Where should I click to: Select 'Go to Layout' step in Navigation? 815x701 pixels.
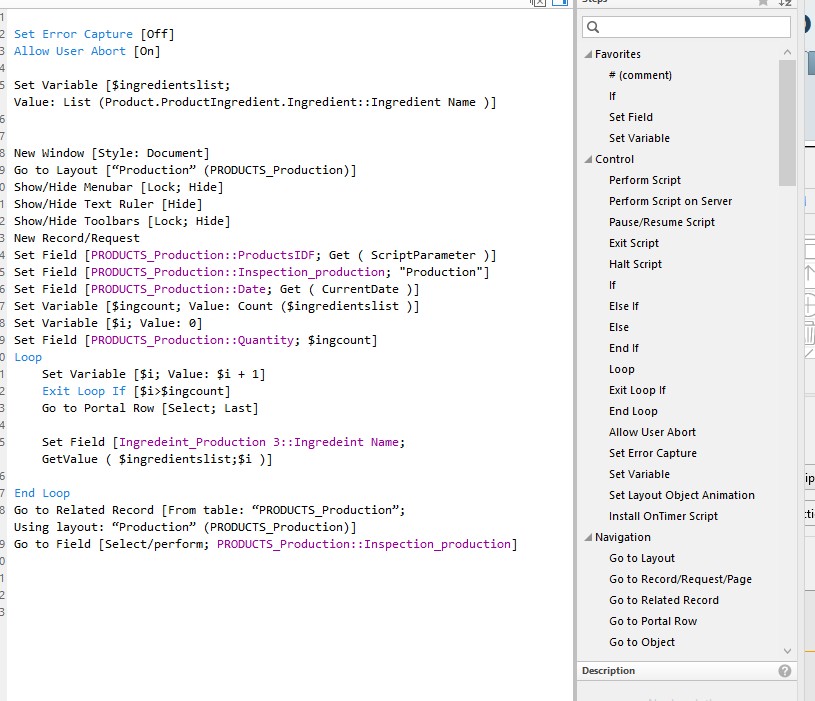642,558
